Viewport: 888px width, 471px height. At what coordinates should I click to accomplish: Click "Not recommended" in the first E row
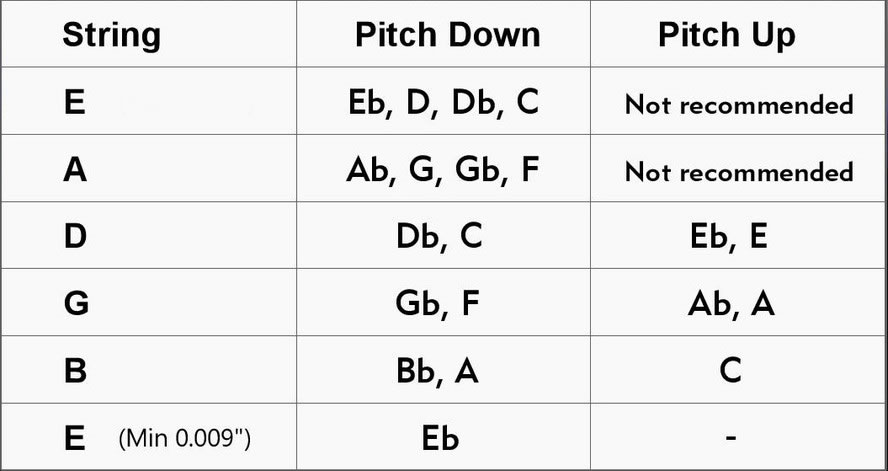pyautogui.click(x=738, y=104)
